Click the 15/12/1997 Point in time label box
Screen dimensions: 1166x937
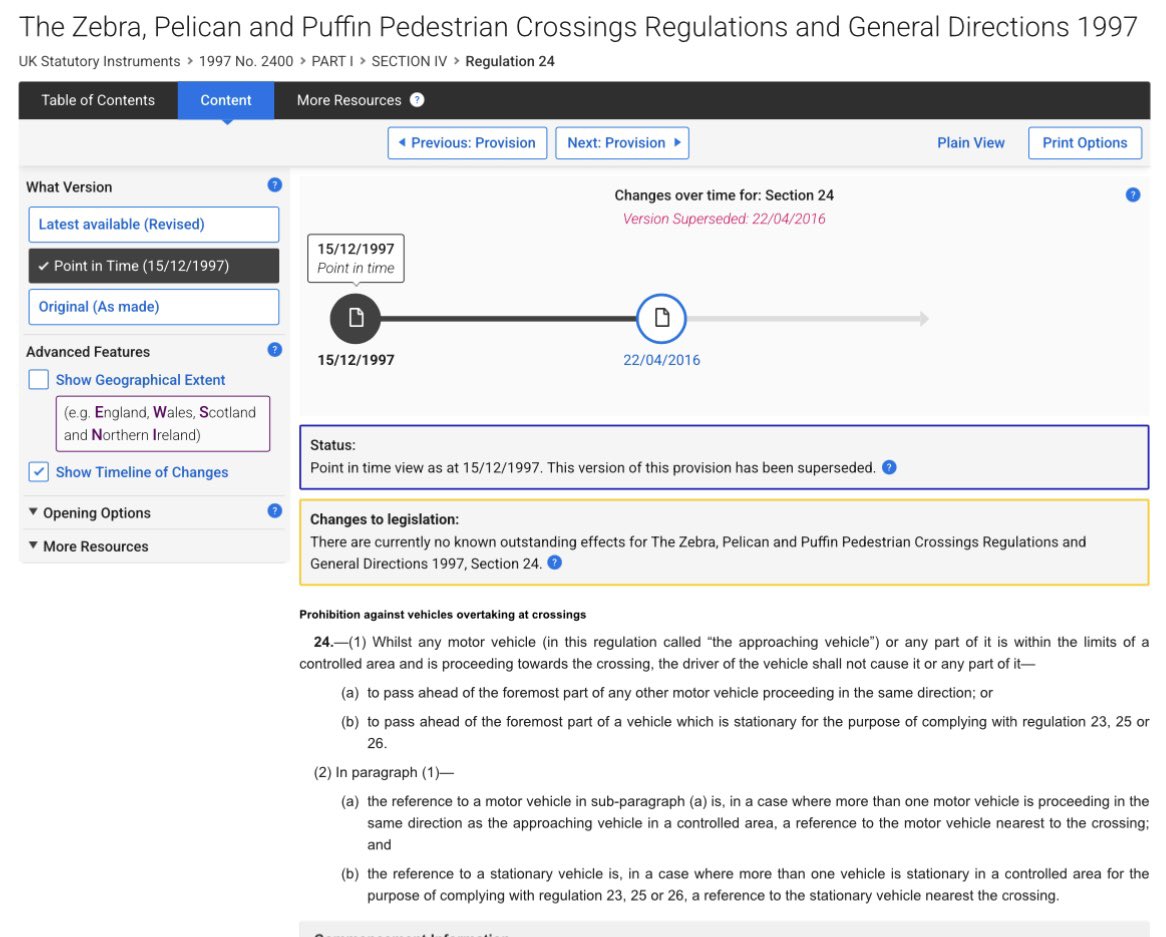coord(356,258)
